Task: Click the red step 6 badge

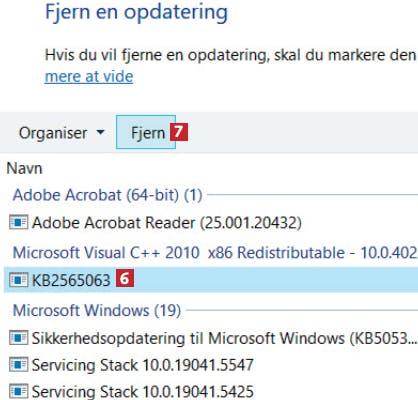Action: point(125,279)
